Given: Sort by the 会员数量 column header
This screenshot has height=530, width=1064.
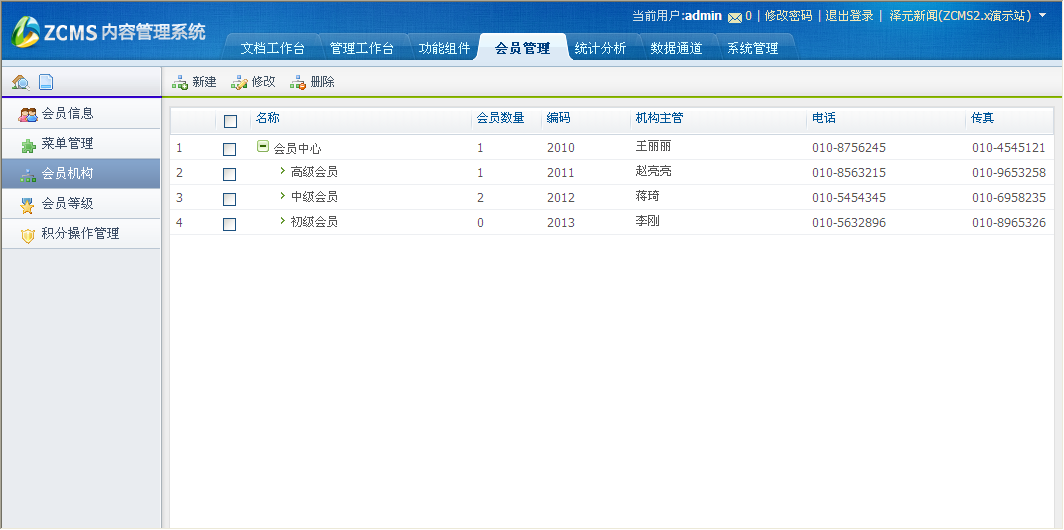Looking at the screenshot, I should (500, 118).
